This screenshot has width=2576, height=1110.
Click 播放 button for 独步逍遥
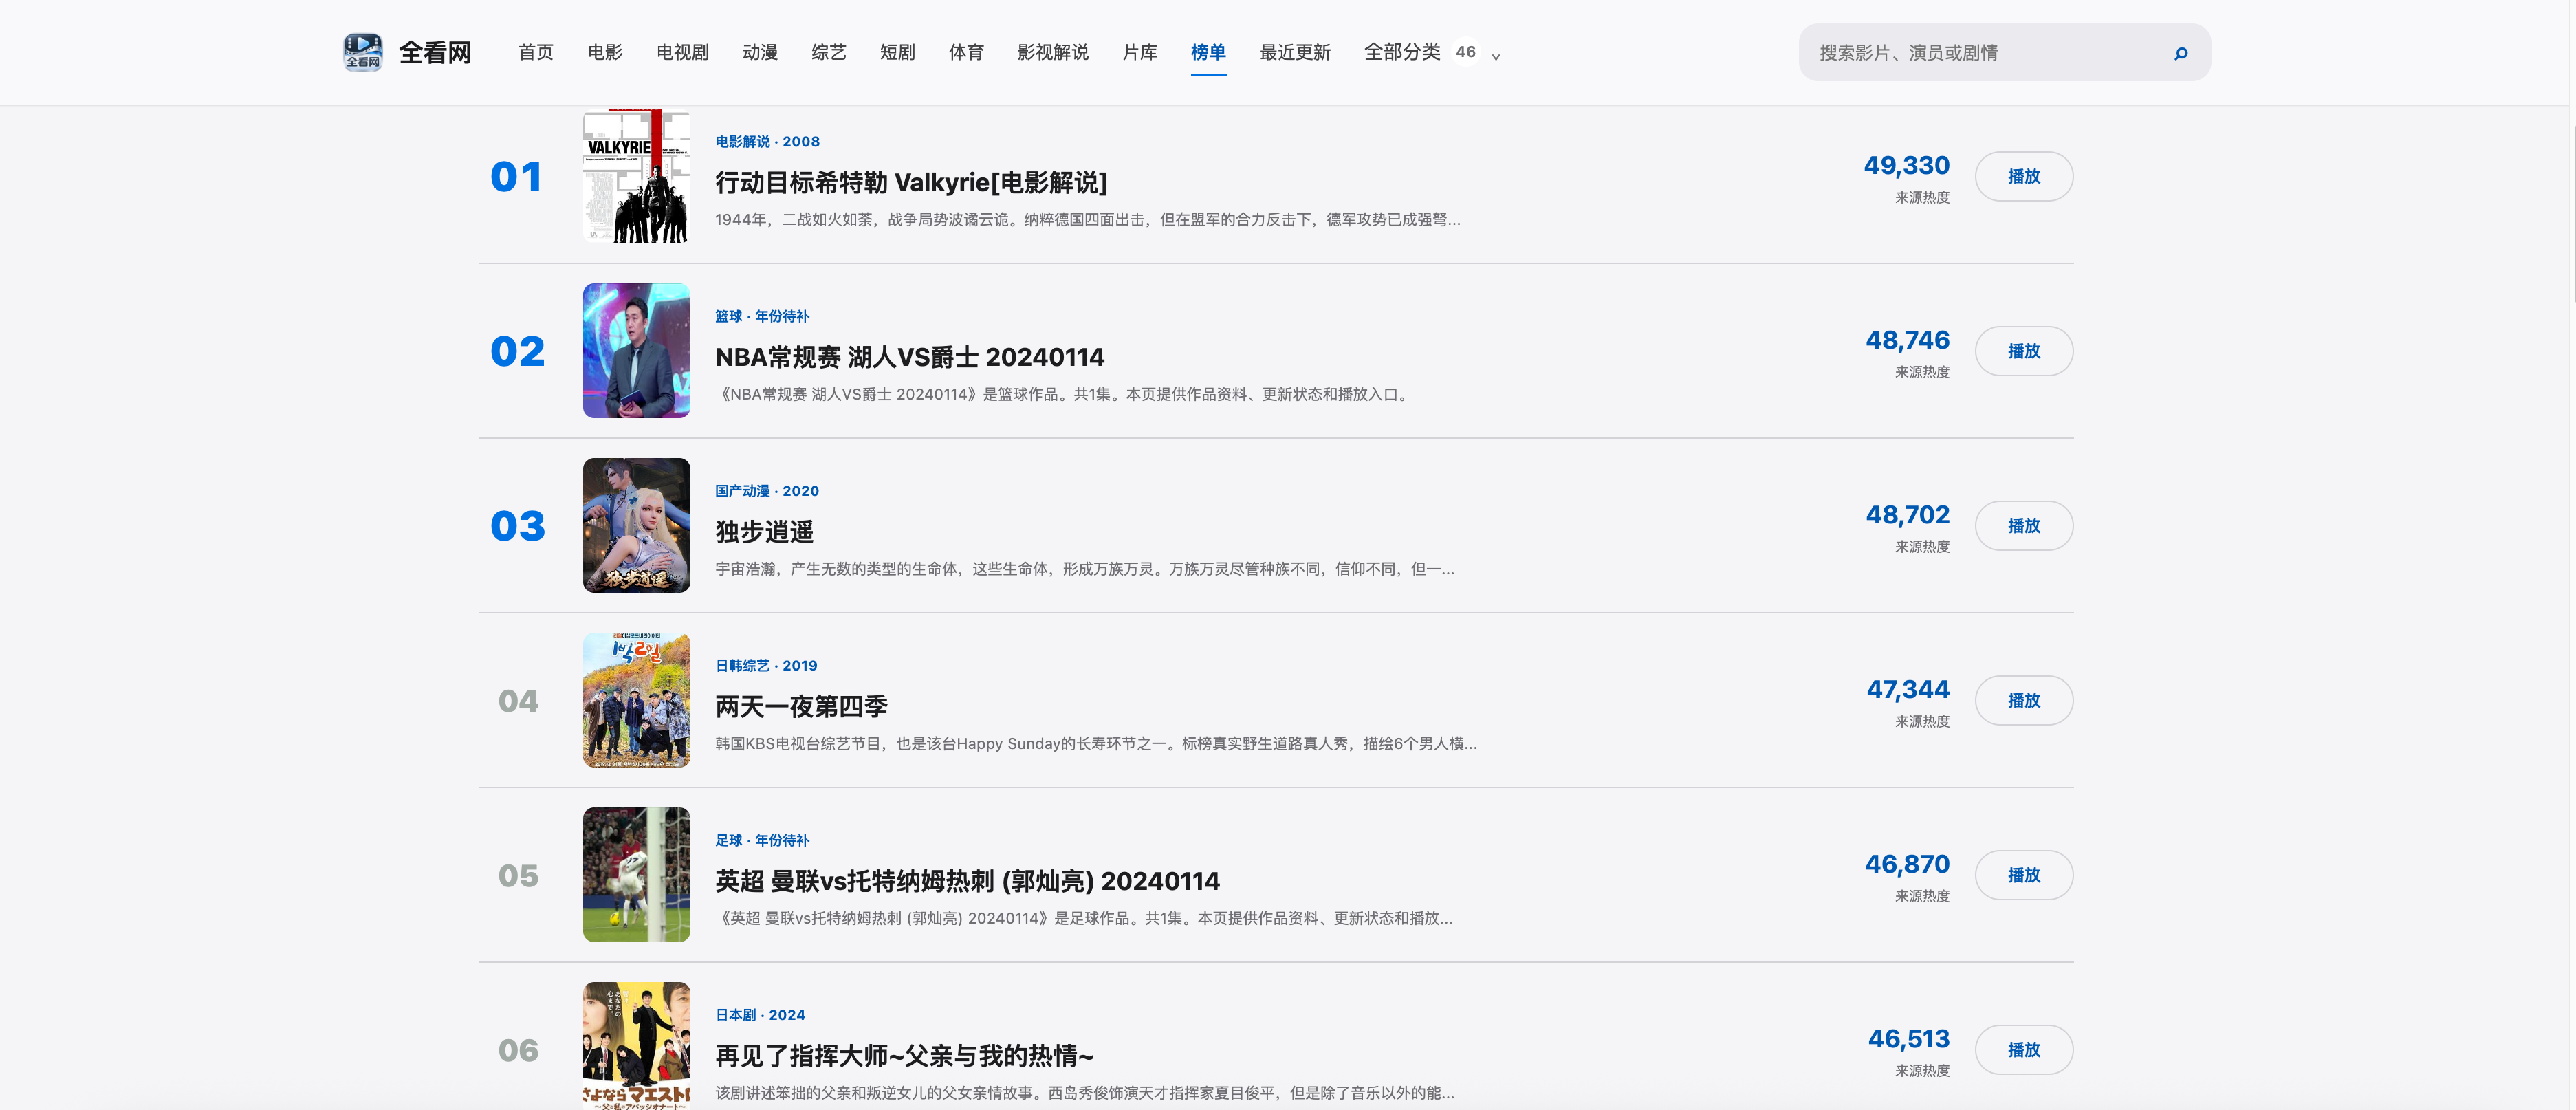click(x=2024, y=526)
